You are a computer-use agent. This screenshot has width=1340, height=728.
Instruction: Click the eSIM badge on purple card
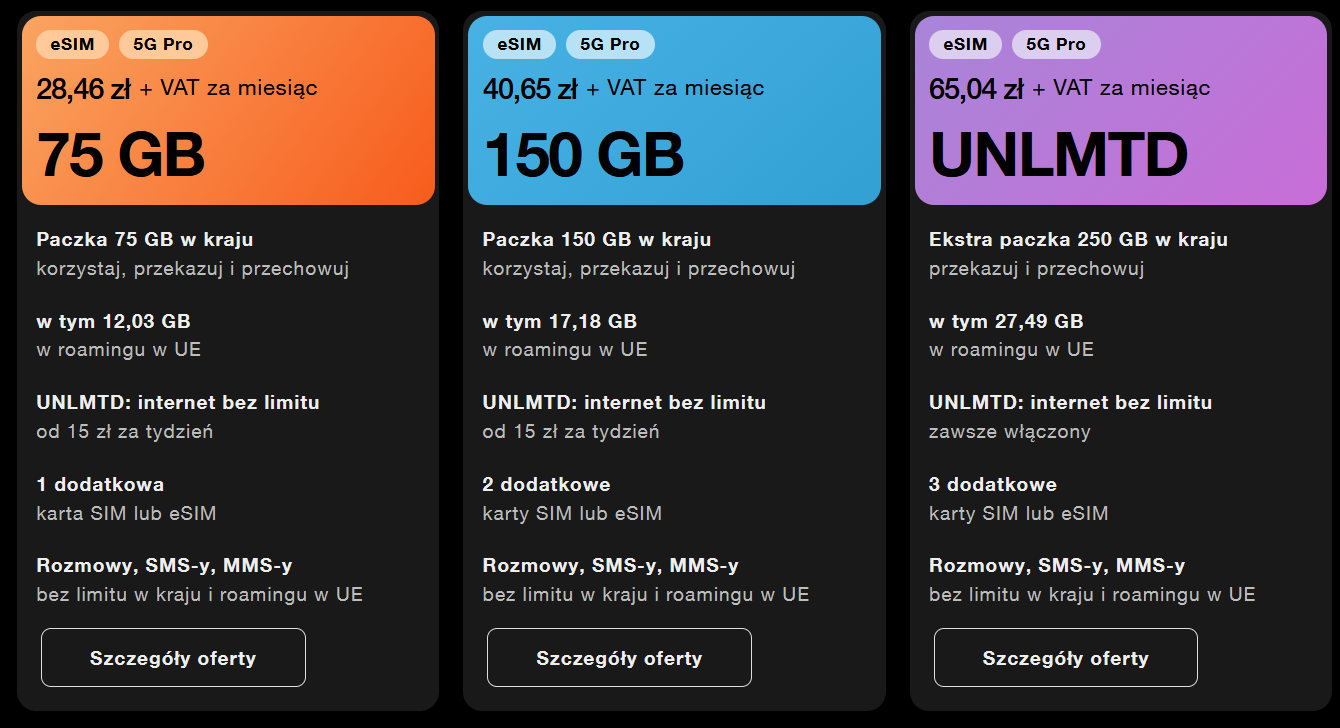tap(965, 44)
